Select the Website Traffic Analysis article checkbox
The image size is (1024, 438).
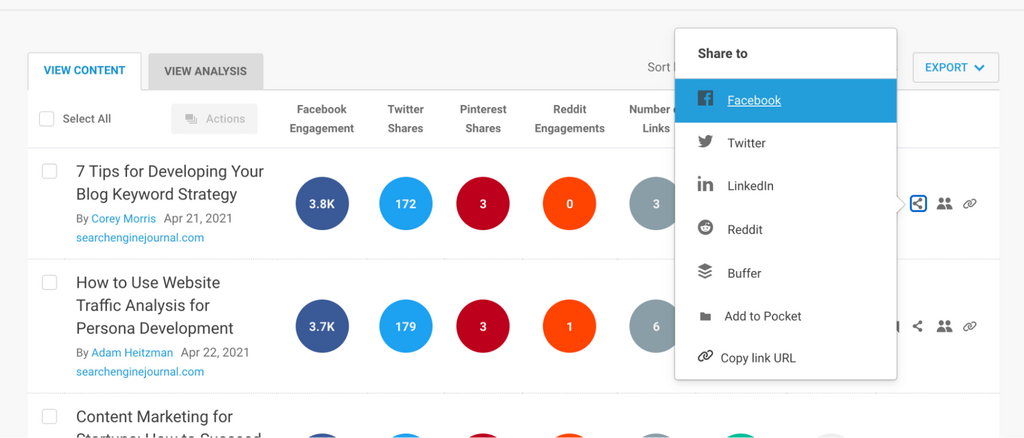coord(49,283)
